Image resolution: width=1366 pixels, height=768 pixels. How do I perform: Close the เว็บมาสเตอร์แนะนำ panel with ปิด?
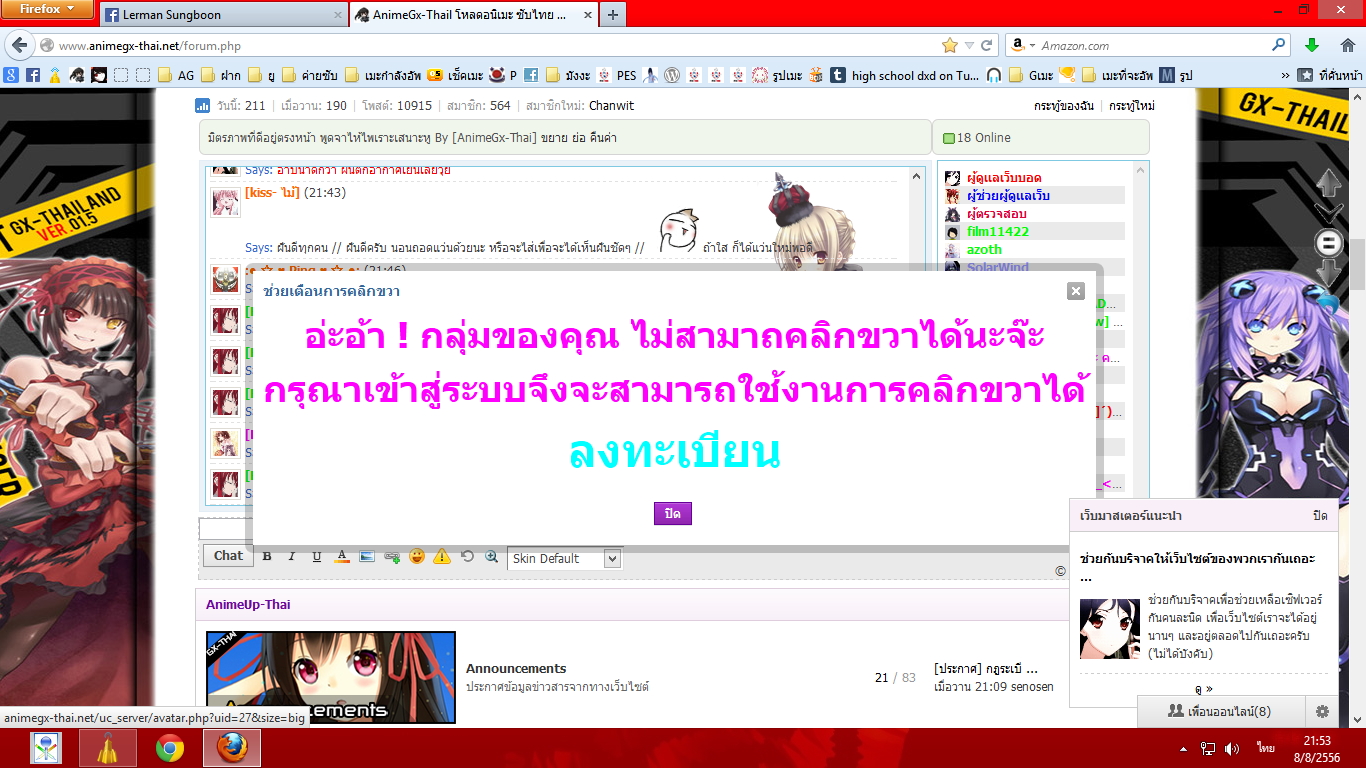point(1320,516)
